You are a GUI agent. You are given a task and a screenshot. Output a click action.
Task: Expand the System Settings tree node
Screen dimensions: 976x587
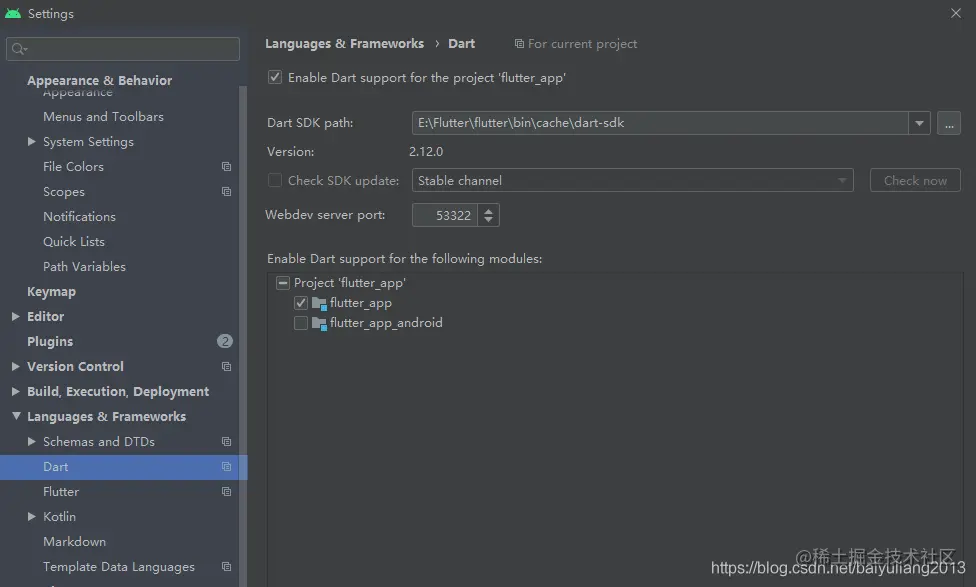pyautogui.click(x=32, y=142)
